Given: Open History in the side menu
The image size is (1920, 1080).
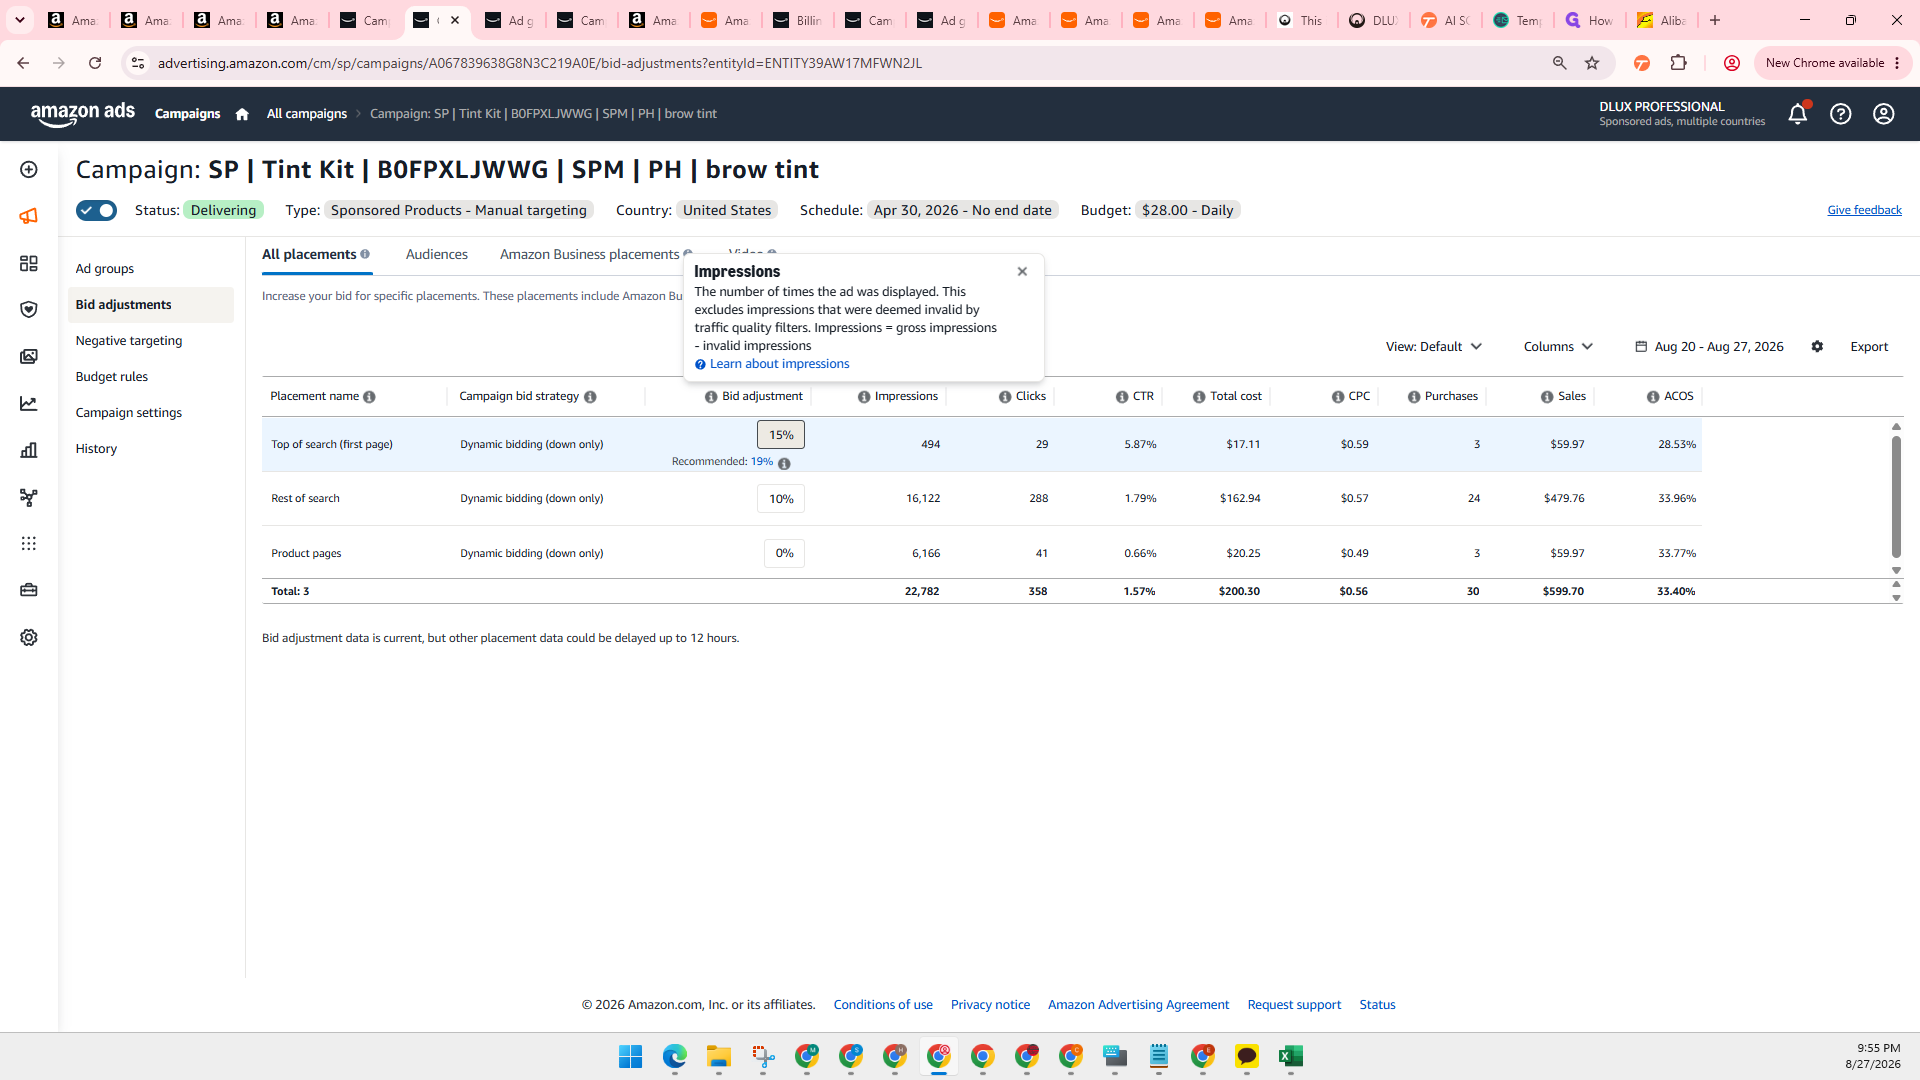Looking at the screenshot, I should (96, 449).
